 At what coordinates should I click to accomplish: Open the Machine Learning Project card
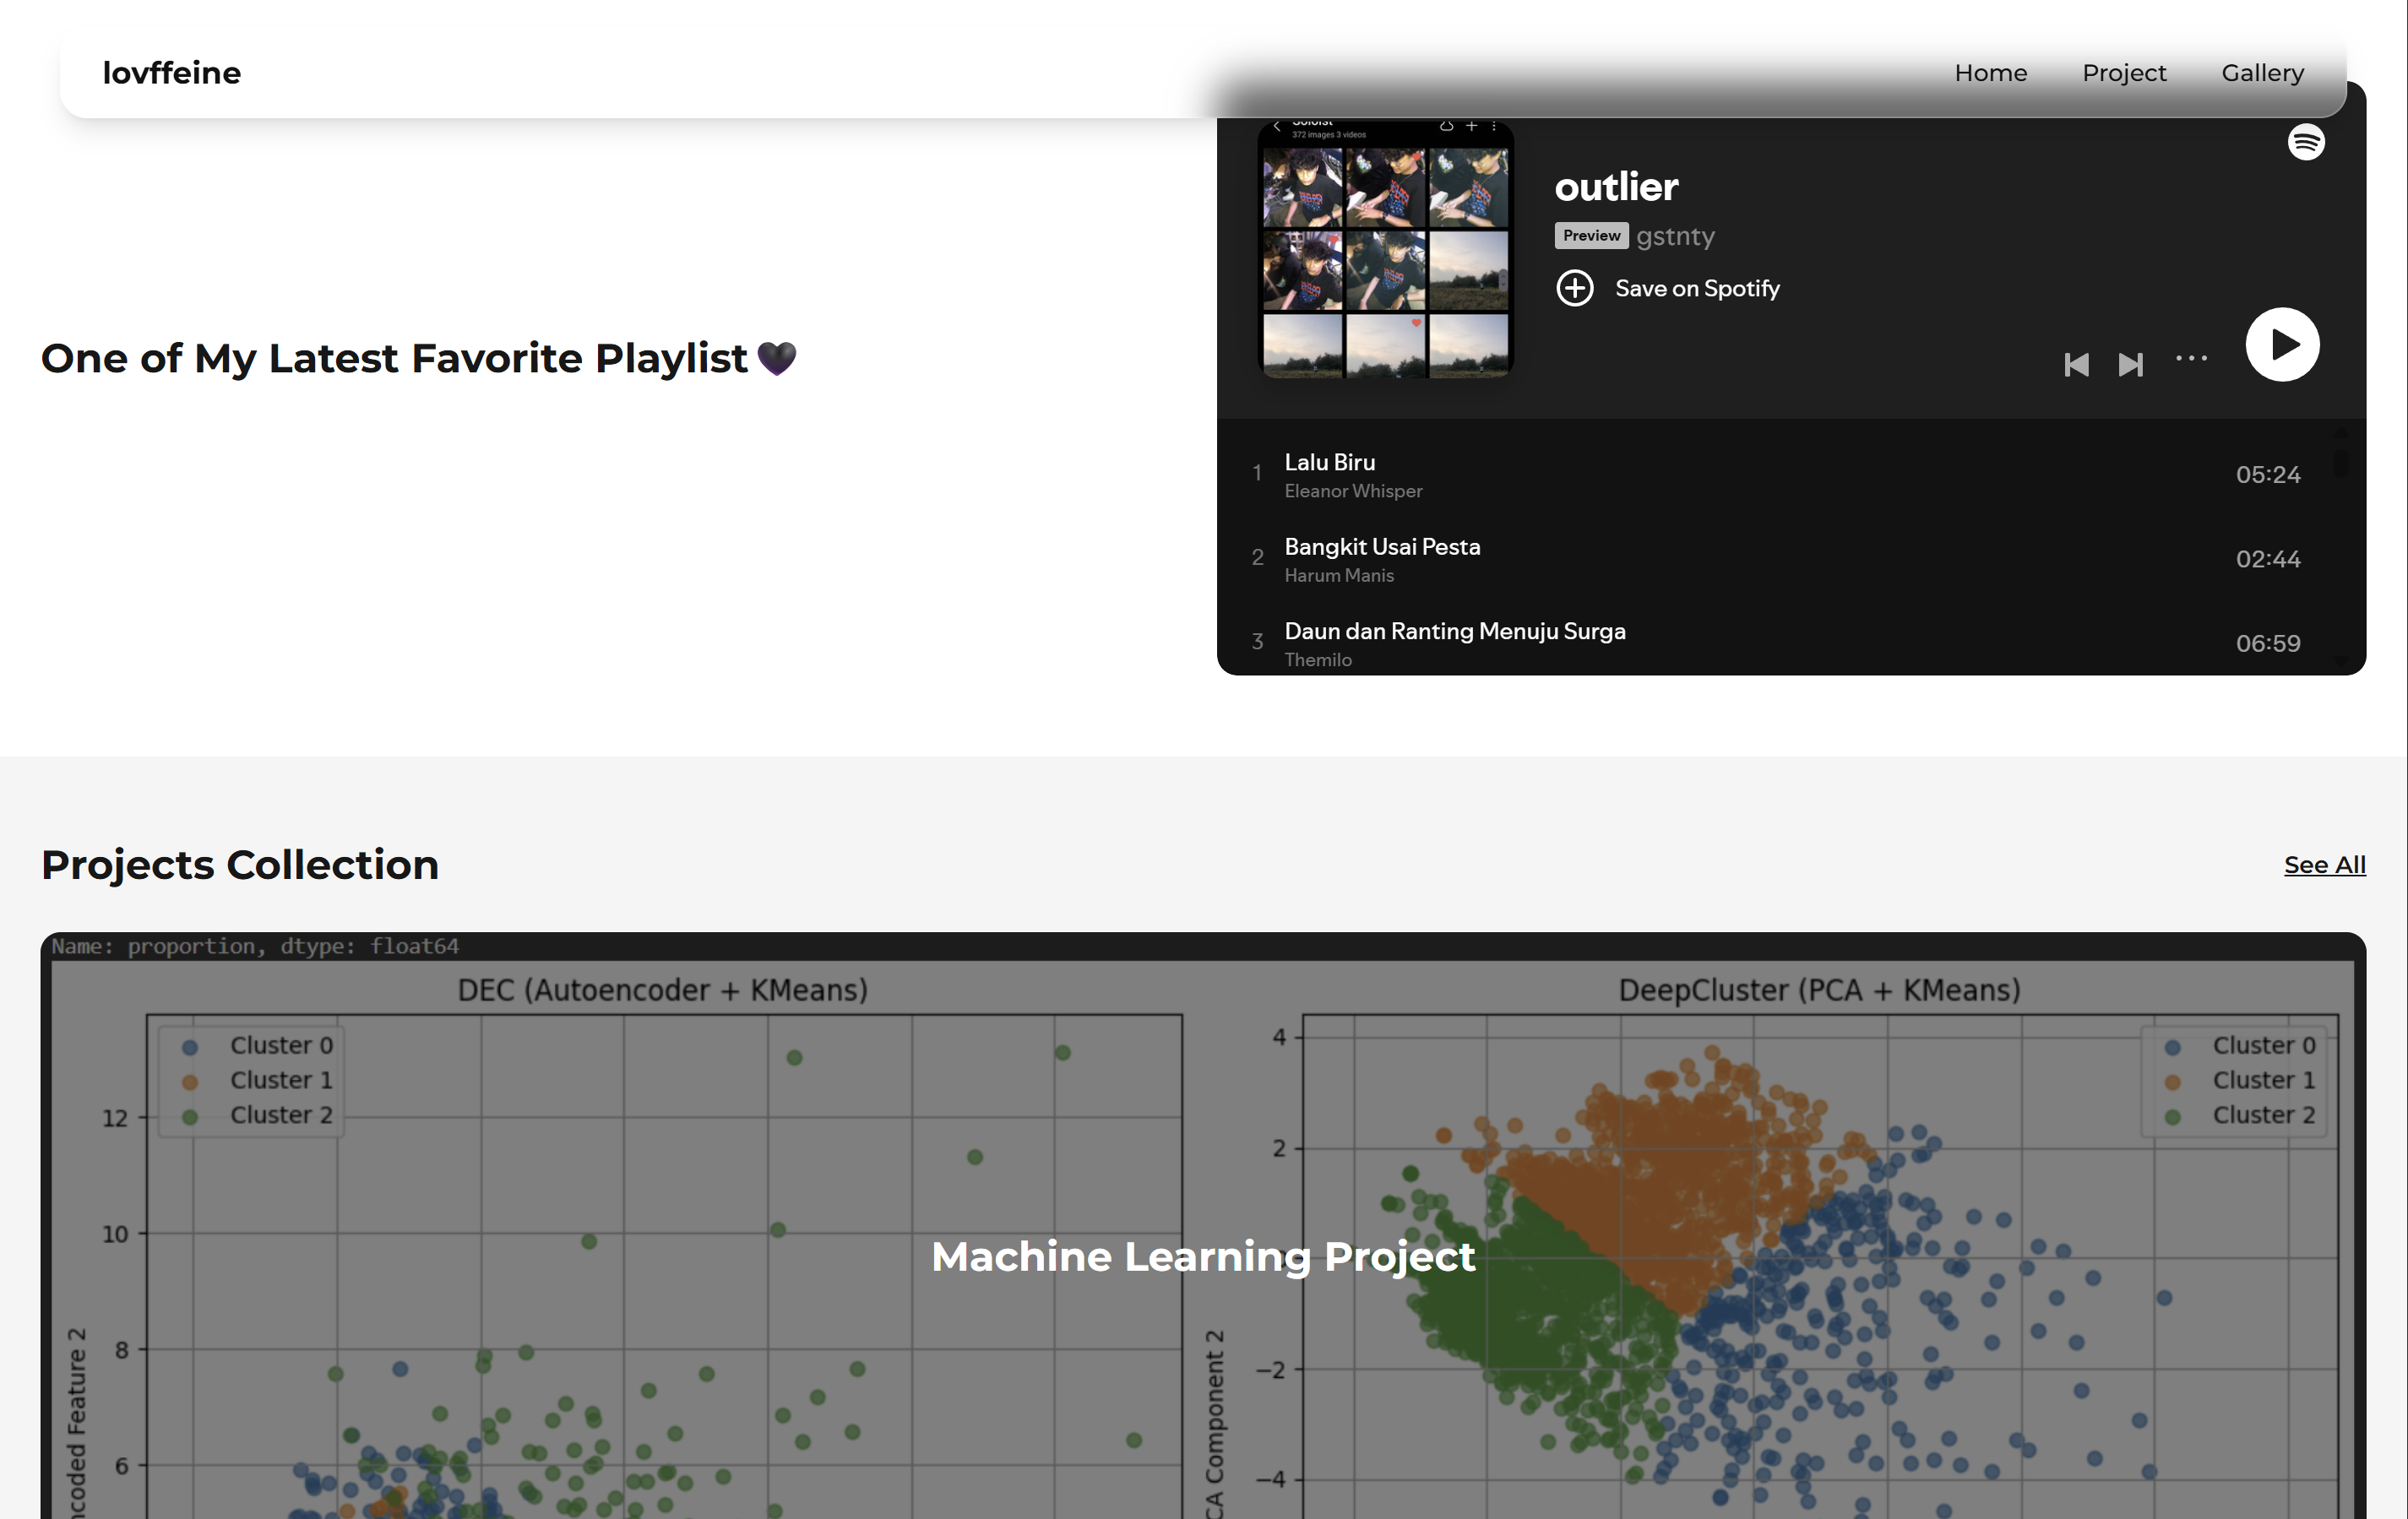pos(1203,1256)
